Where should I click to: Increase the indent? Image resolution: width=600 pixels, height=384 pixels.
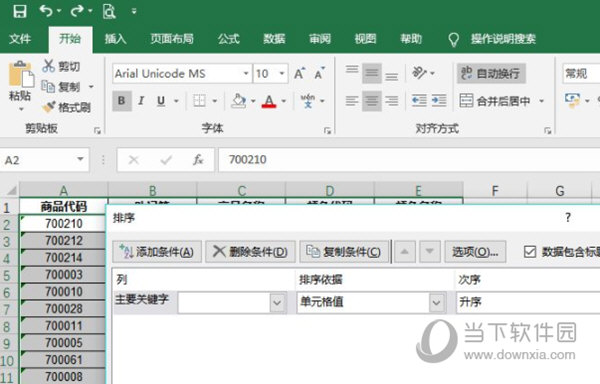(439, 101)
